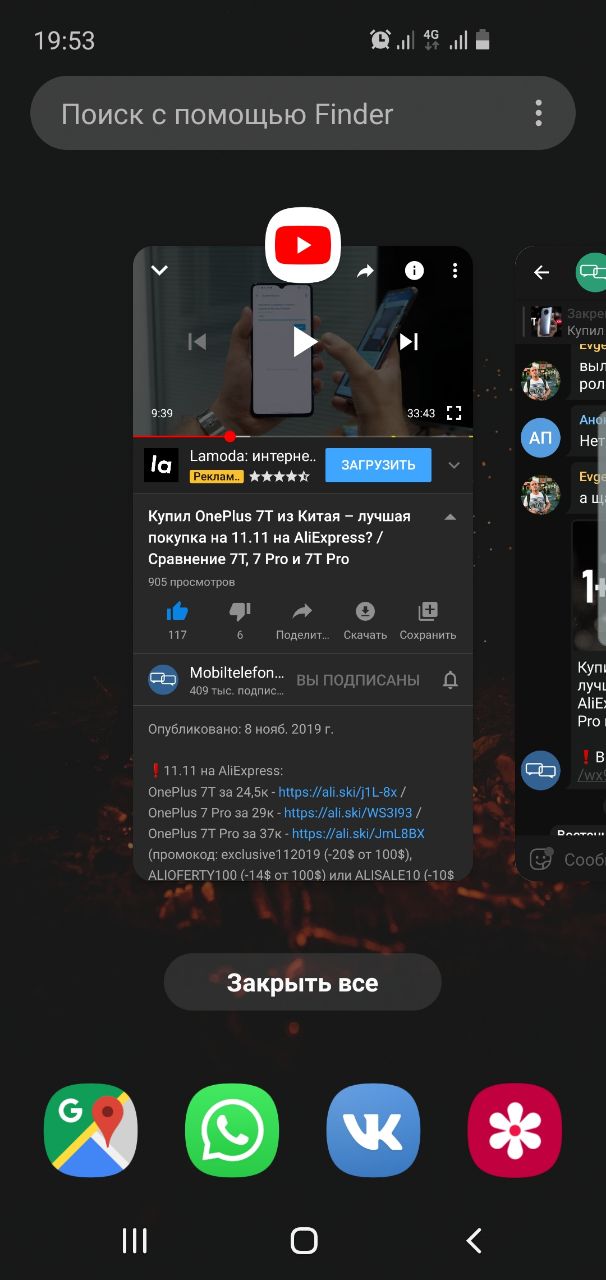
Task: Open WhatsApp app
Action: click(232, 1130)
